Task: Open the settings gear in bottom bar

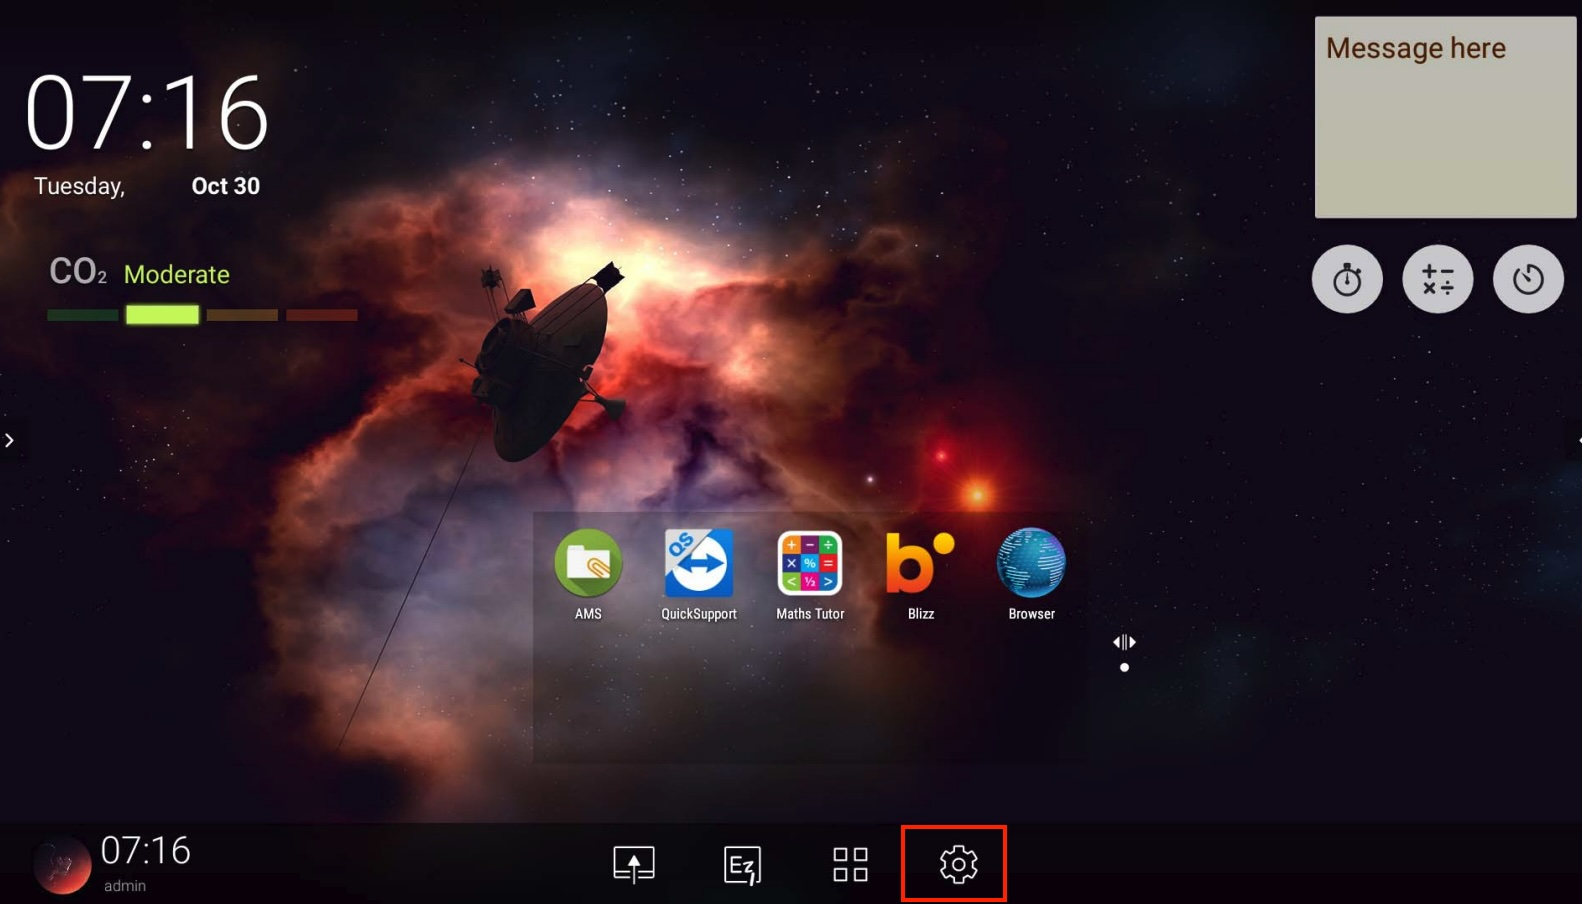Action: pyautogui.click(x=957, y=864)
